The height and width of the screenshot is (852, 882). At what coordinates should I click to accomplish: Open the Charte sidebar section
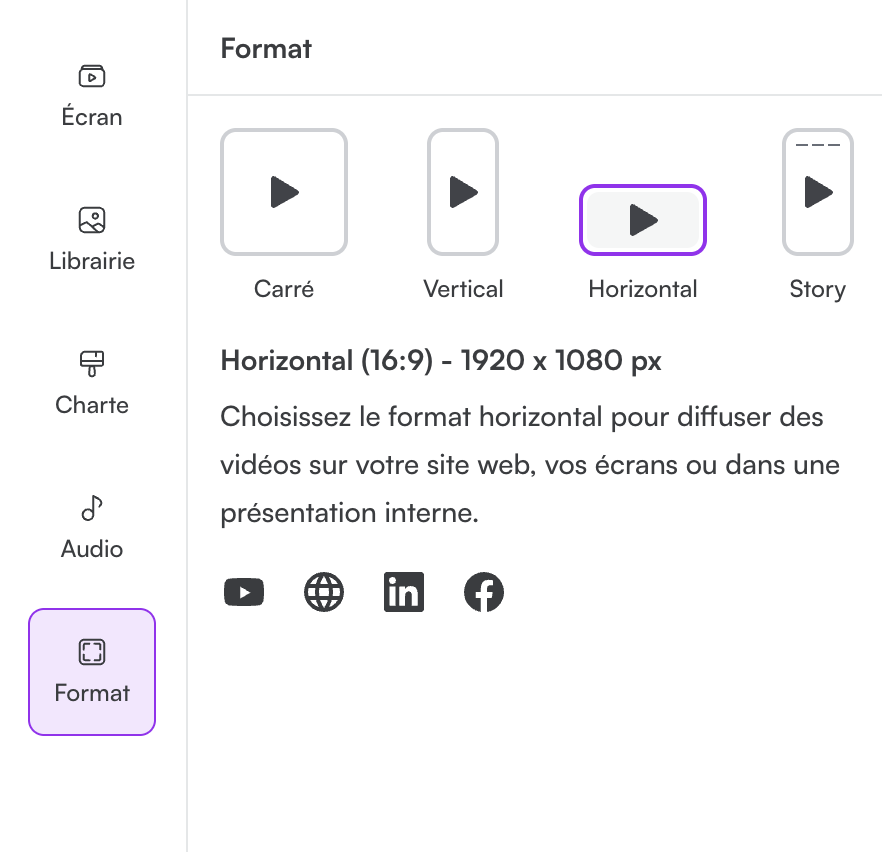[92, 384]
